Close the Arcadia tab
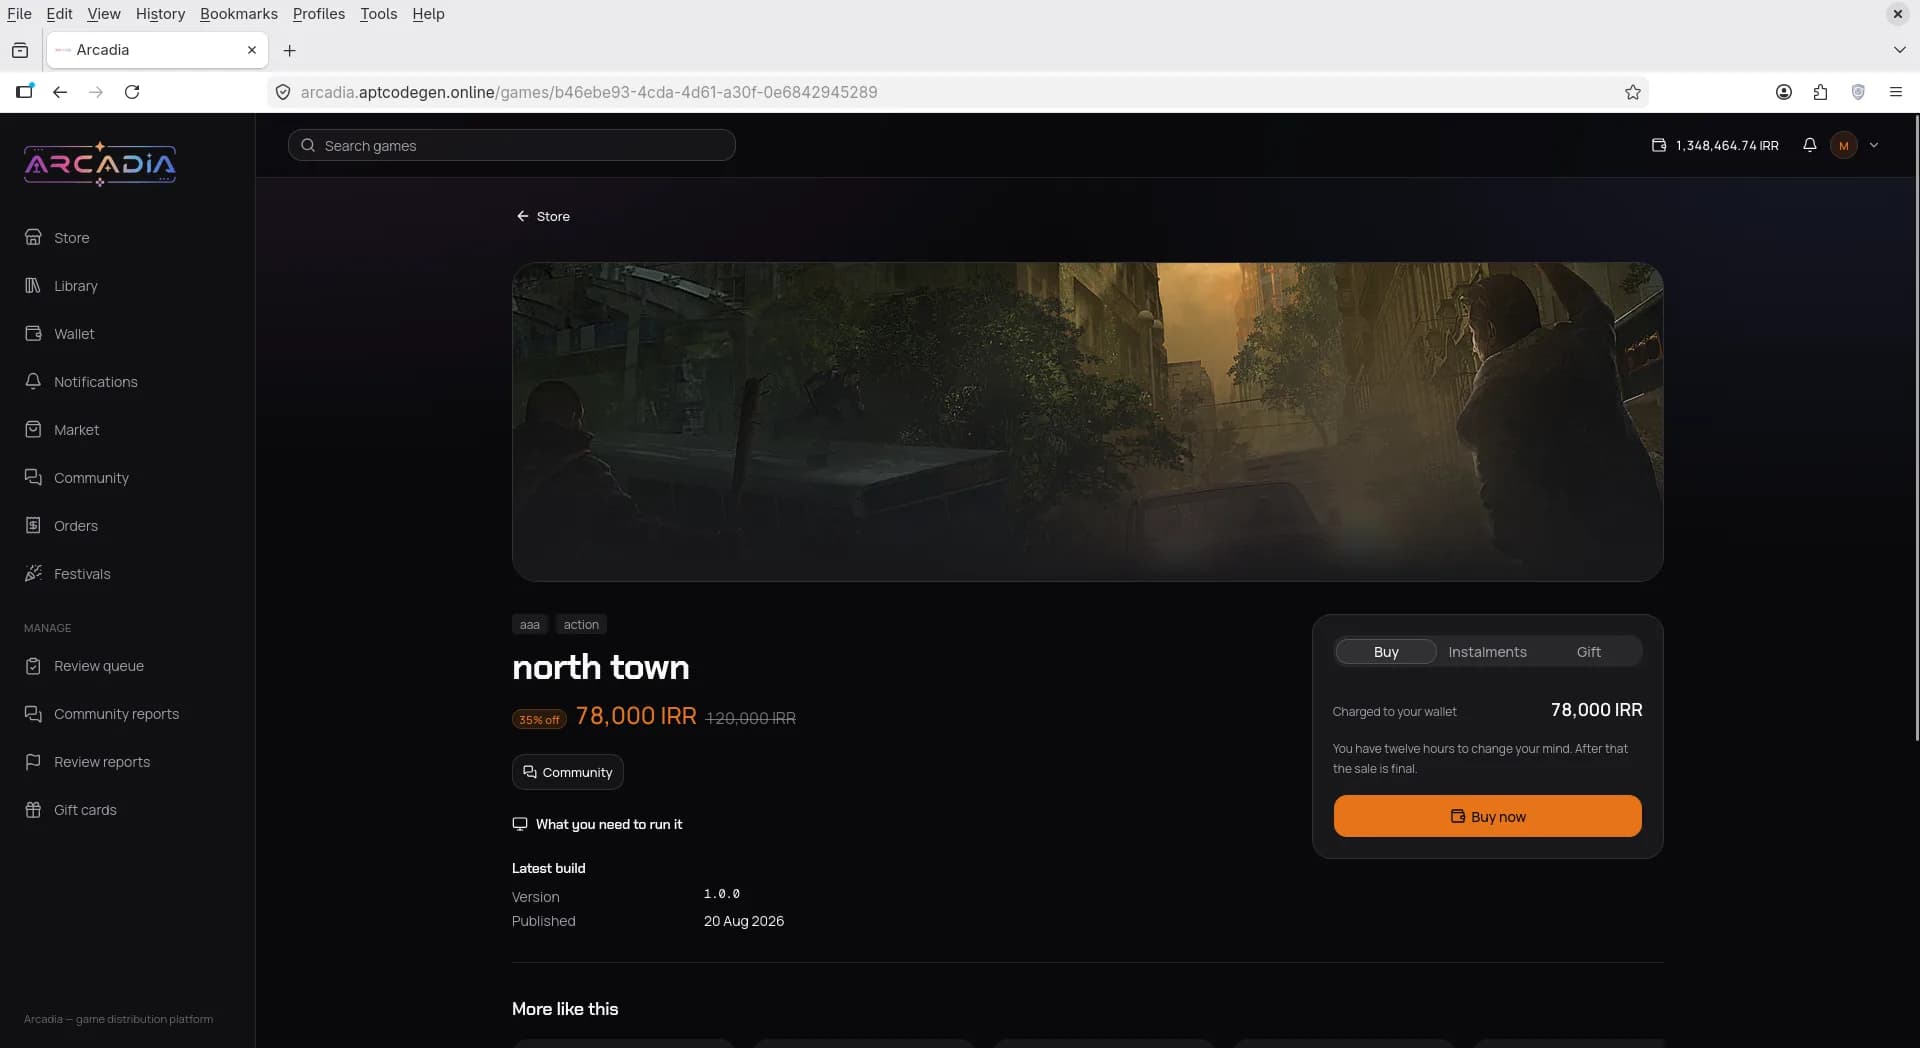This screenshot has width=1920, height=1048. tap(252, 50)
